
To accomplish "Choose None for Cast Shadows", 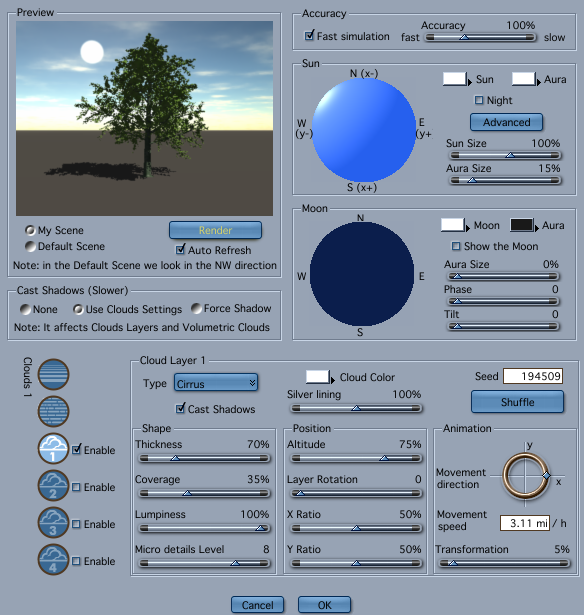I will click(25, 309).
